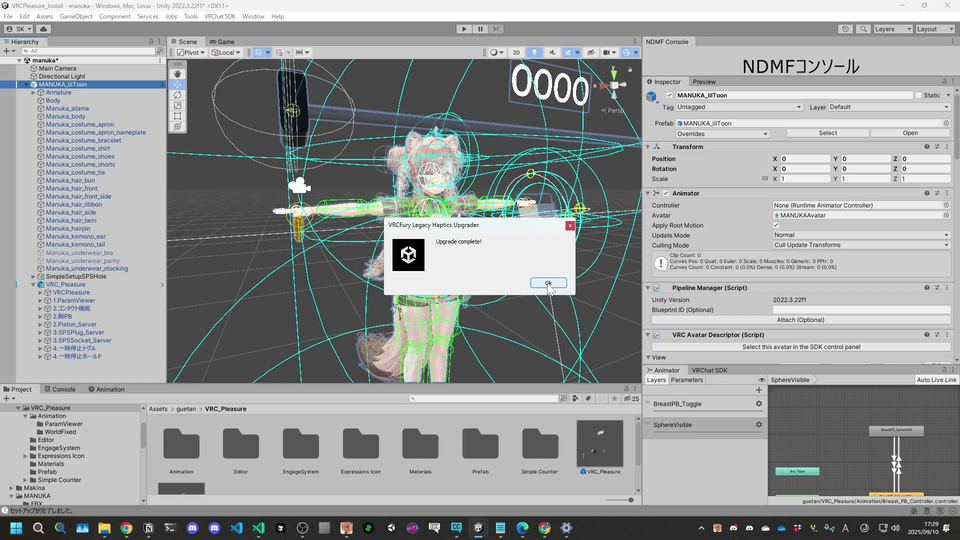Toggle the MANUKA_lilToon active checkbox

[669, 96]
